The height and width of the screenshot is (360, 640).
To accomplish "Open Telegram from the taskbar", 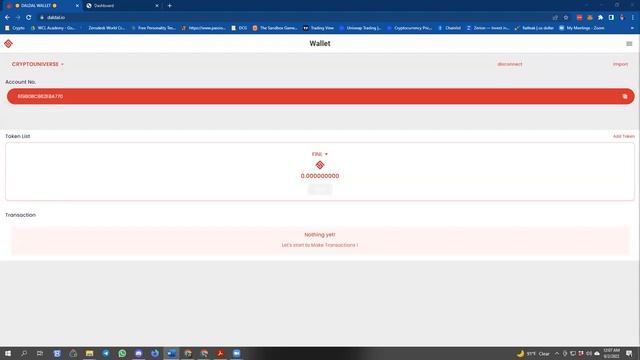I will point(106,353).
